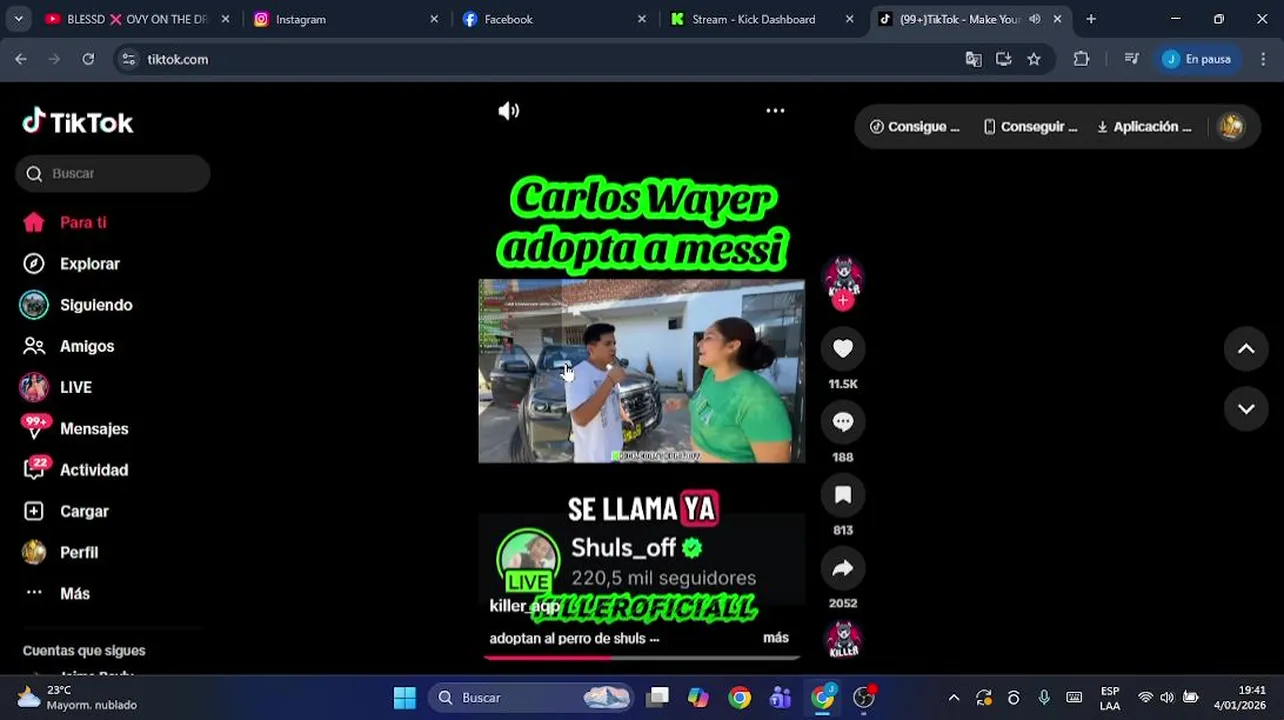Bookmark this page with the star

click(1034, 59)
